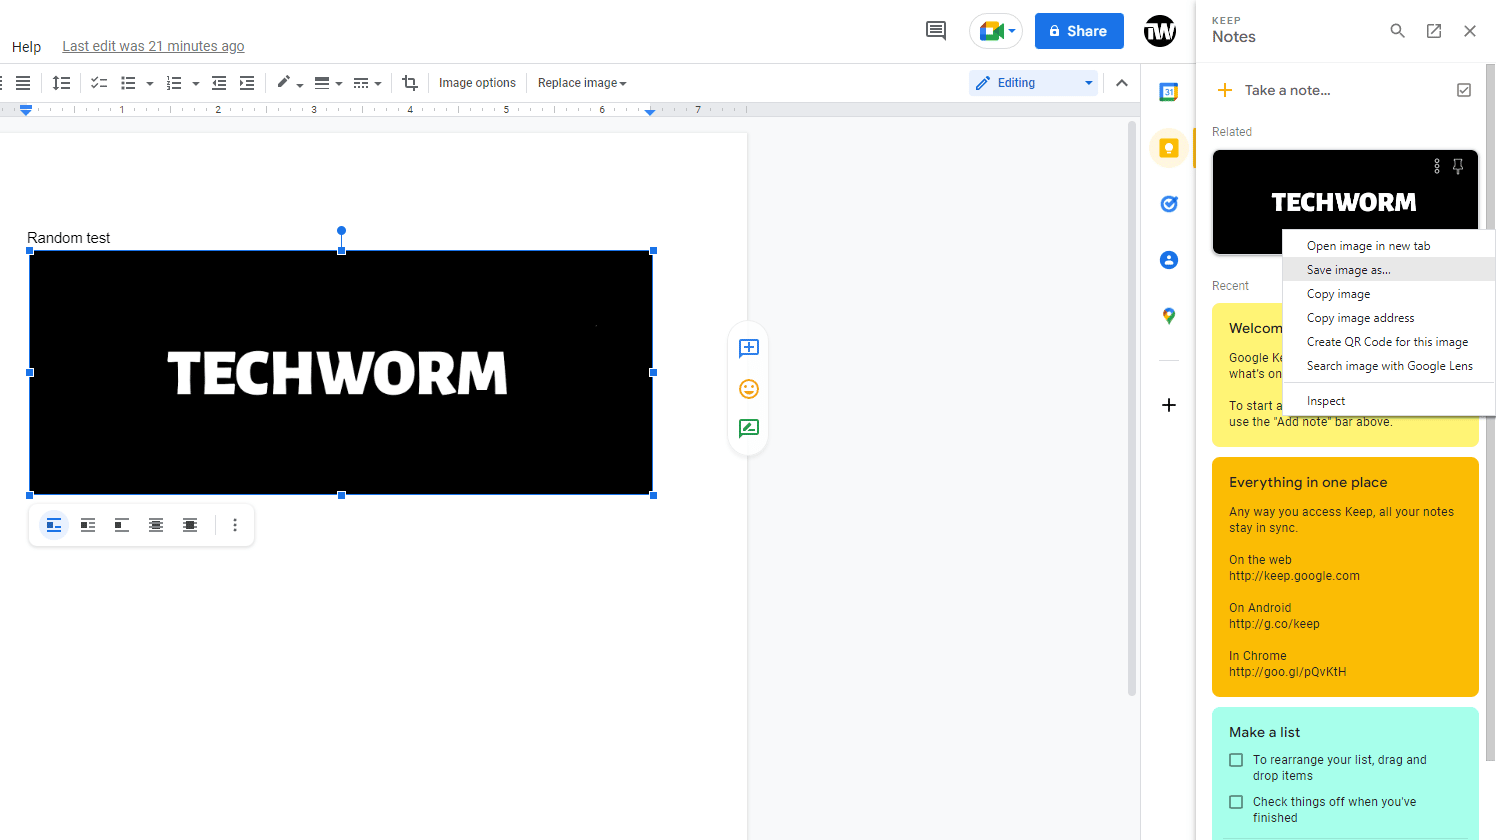1496x840 pixels.
Task: Open Google Maps in the side panel
Action: tap(1168, 316)
